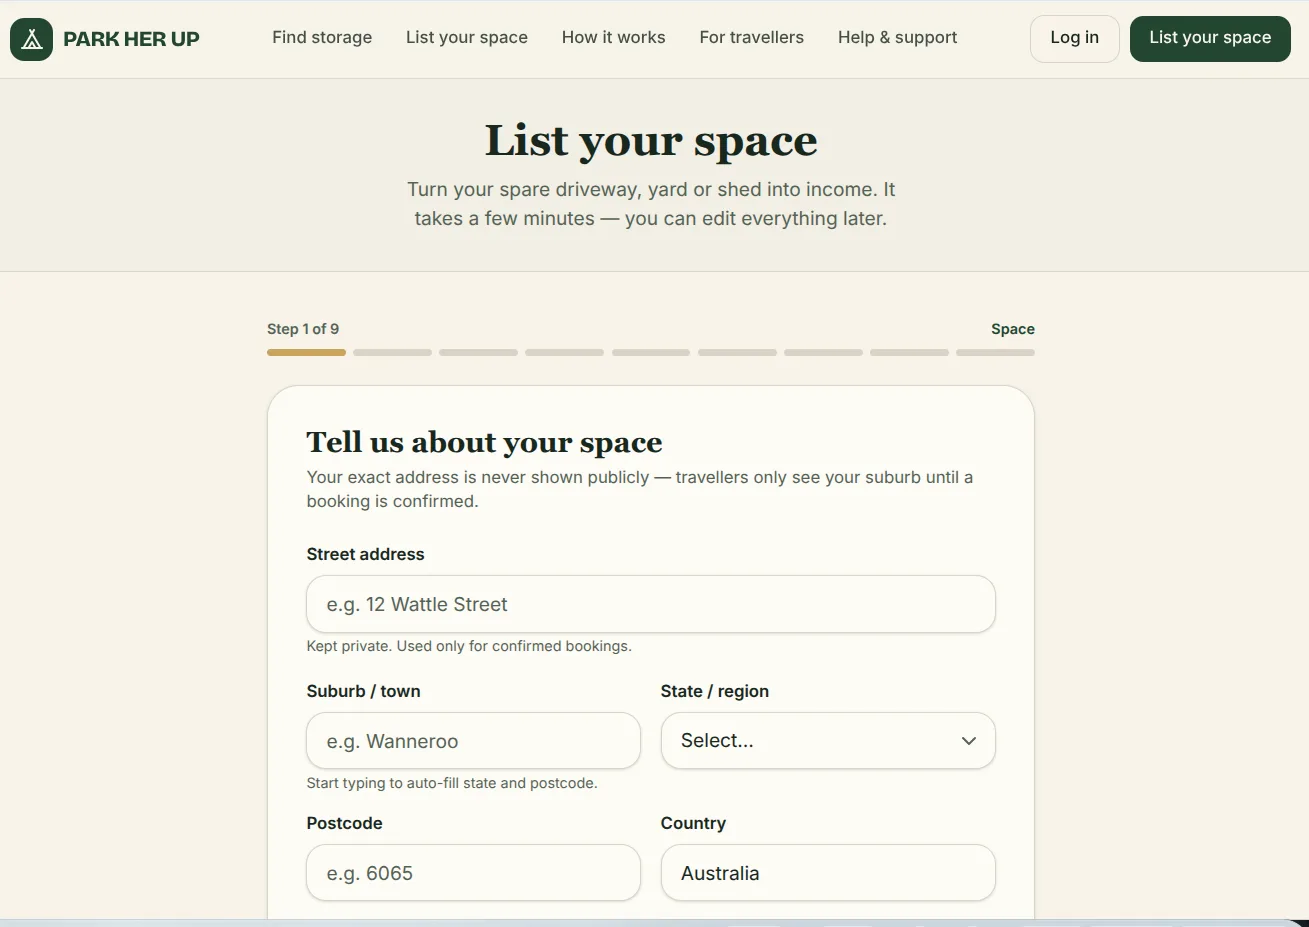
Task: Click the 'List your space' page title
Action: 651,141
